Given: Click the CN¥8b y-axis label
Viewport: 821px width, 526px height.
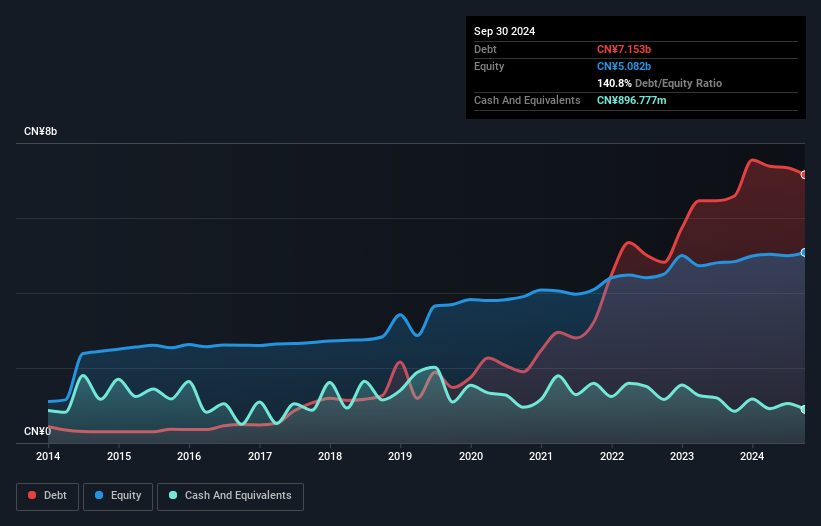Looking at the screenshot, I should [x=40, y=131].
